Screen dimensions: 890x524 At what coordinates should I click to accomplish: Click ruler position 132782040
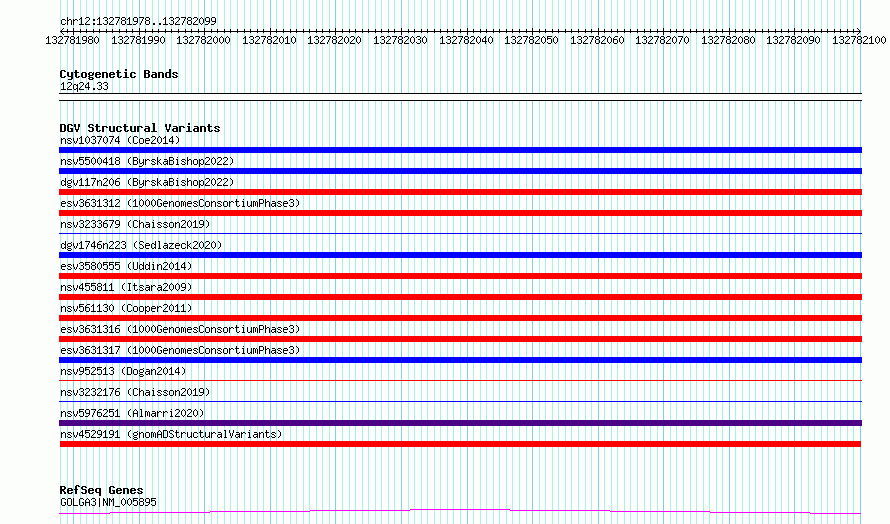tap(466, 40)
